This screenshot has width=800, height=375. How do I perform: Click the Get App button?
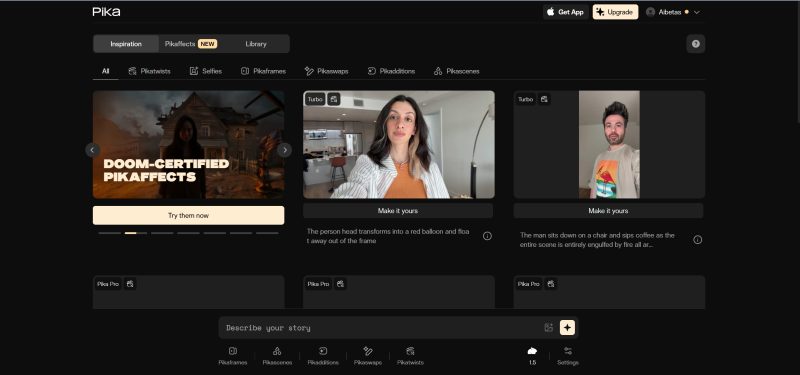pos(565,12)
